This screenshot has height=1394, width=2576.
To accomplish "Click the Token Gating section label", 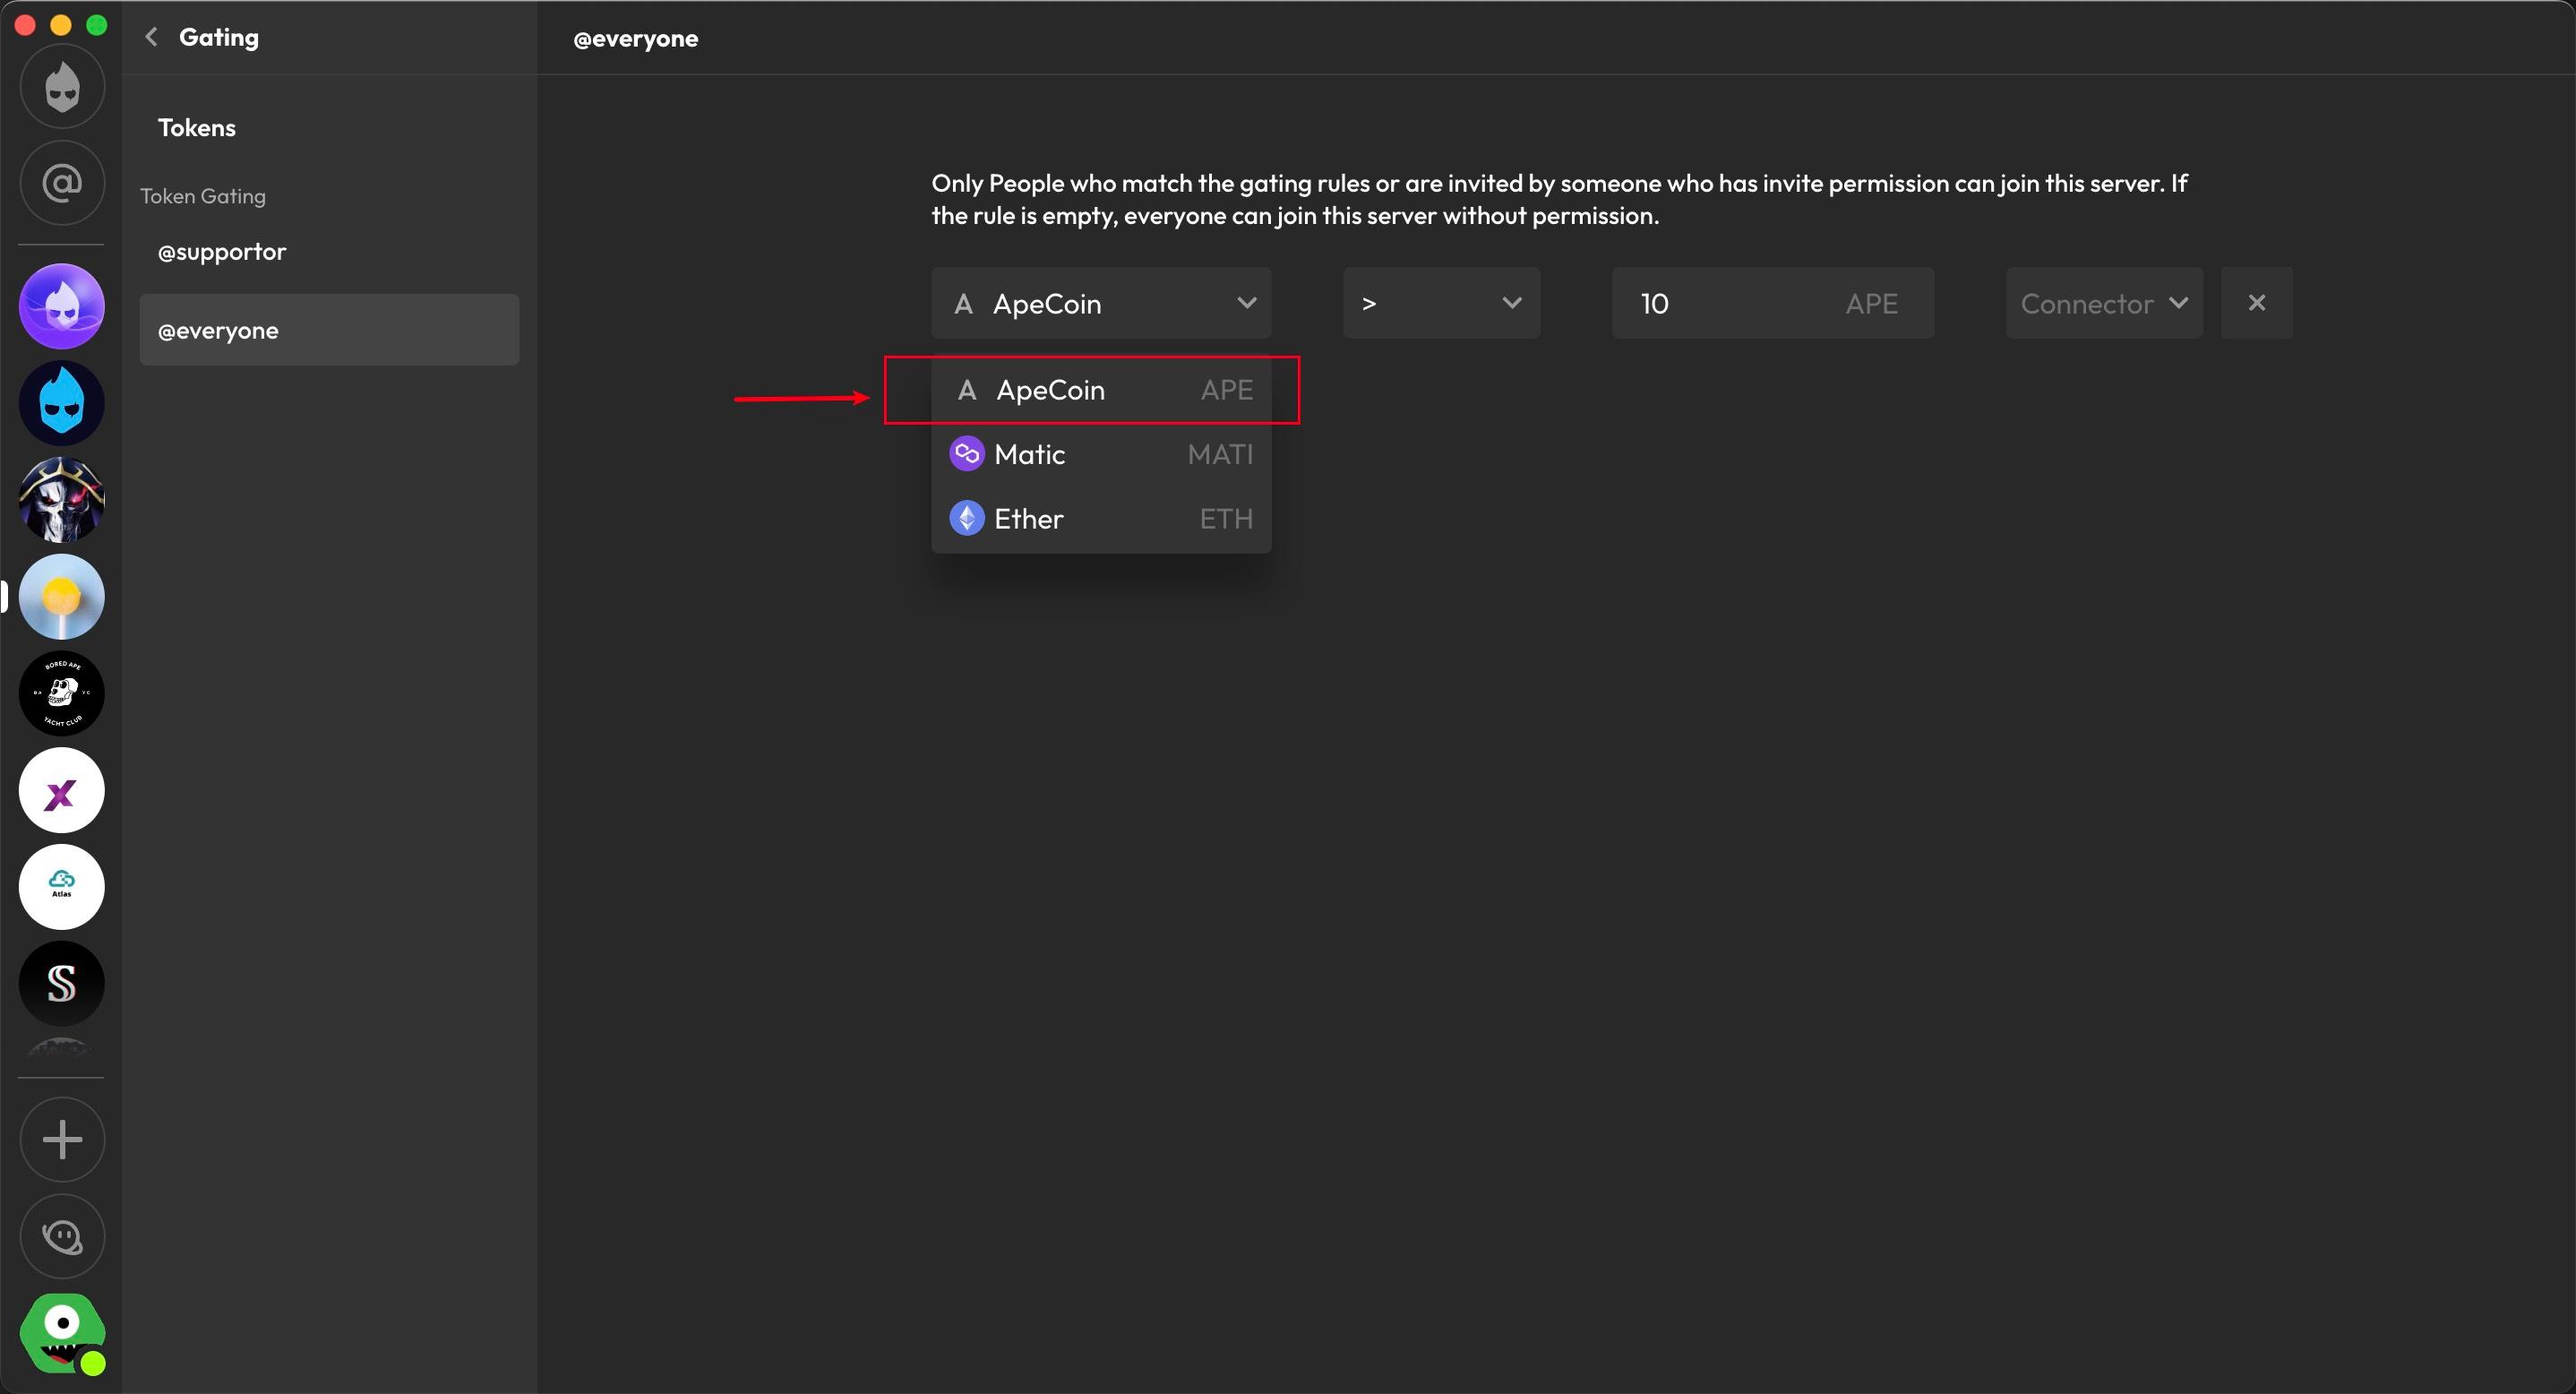I will click(203, 196).
